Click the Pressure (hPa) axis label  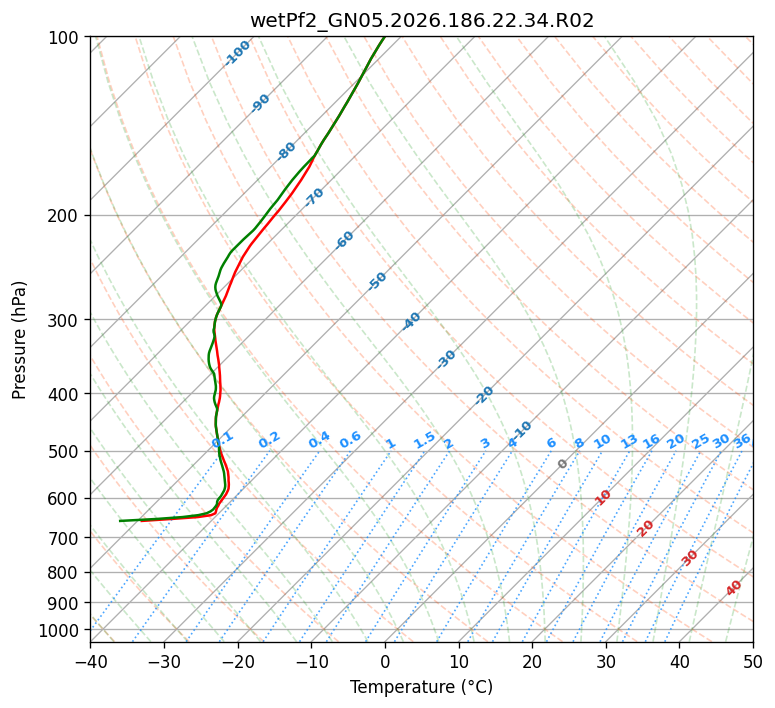click(18, 340)
